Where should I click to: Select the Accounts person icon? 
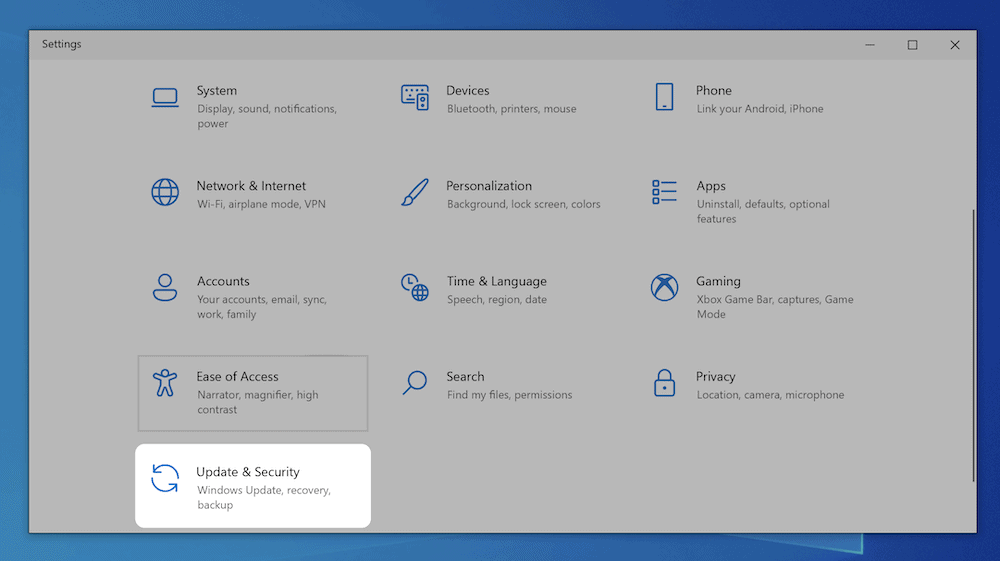[165, 288]
